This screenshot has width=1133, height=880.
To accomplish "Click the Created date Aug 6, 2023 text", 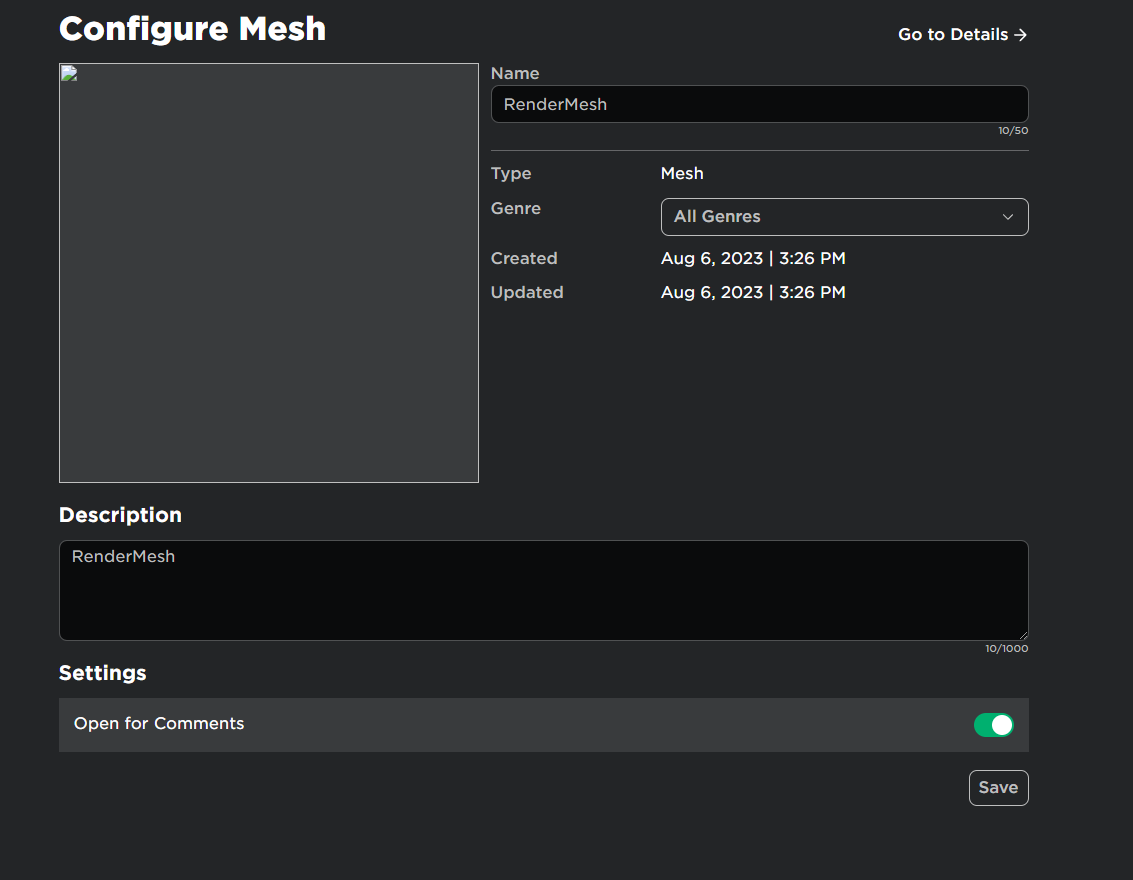I will point(753,258).
